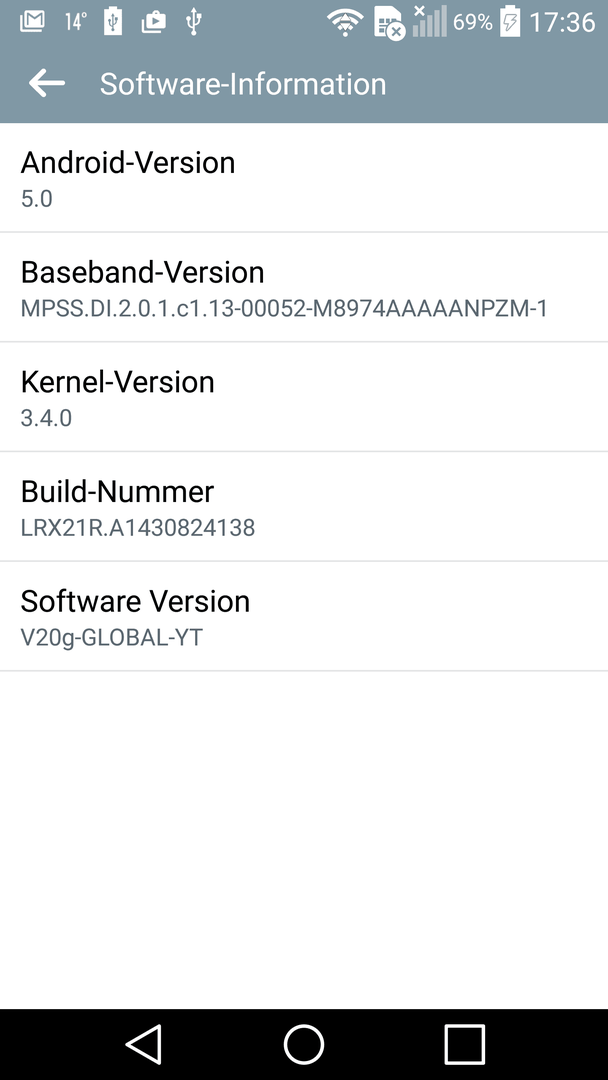Tap the back arrow in header
The image size is (608, 1080).
point(46,83)
